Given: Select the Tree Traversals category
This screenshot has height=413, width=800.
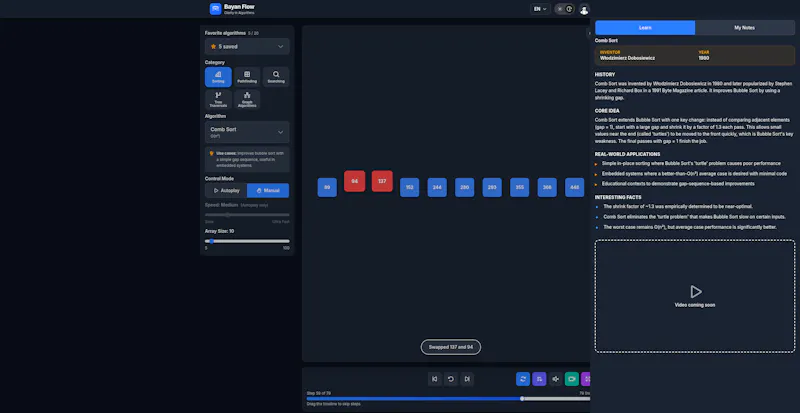Looking at the screenshot, I should pyautogui.click(x=218, y=100).
